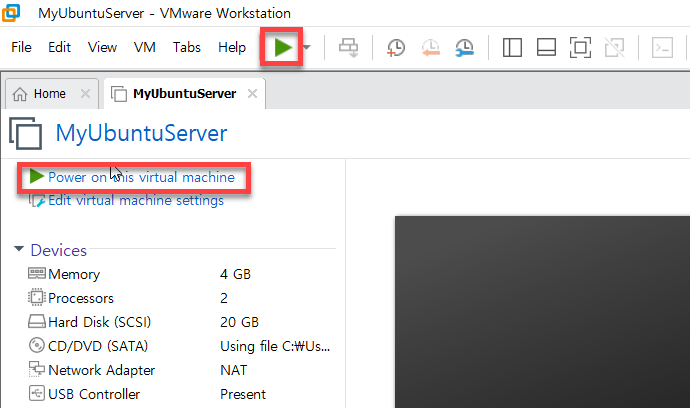The width and height of the screenshot is (690, 408).
Task: Click Send Ctrl+Alt+Del toolbar icon
Action: point(349,47)
